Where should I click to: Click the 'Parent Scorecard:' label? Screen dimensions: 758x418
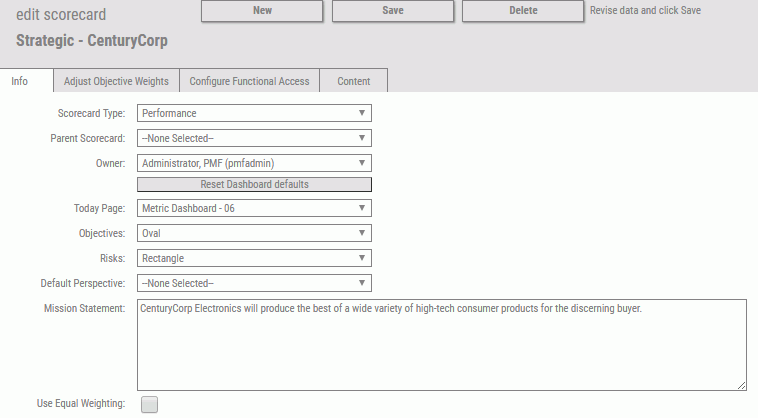[87, 139]
